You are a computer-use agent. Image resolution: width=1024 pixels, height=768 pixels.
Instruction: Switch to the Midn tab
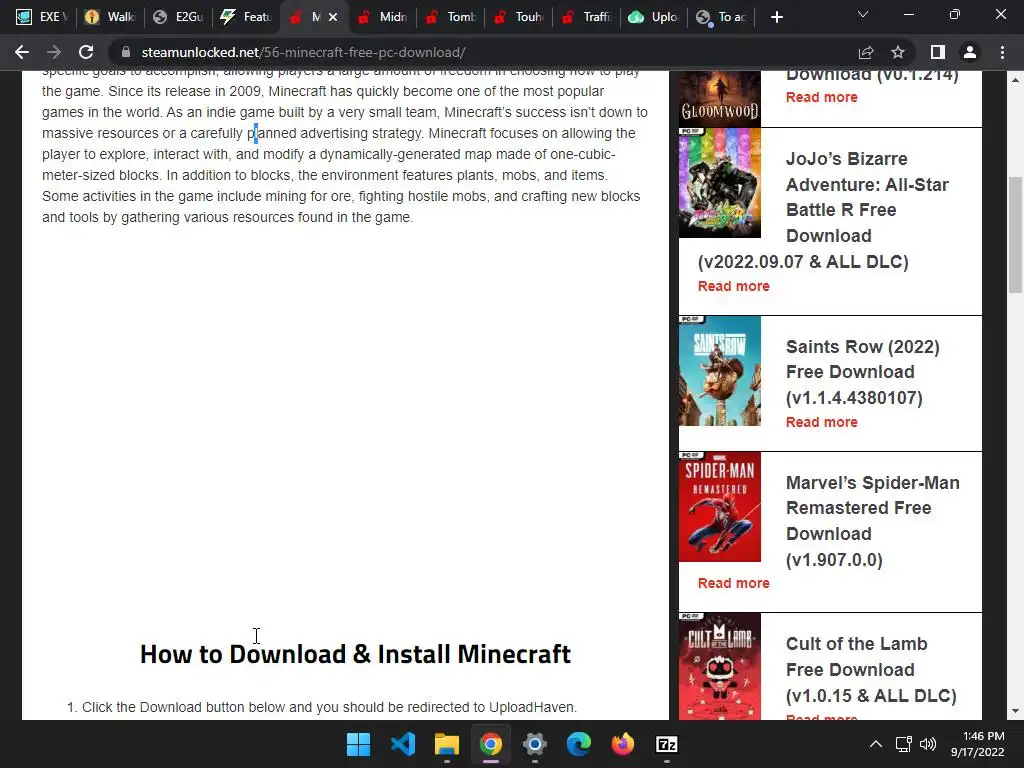[383, 17]
